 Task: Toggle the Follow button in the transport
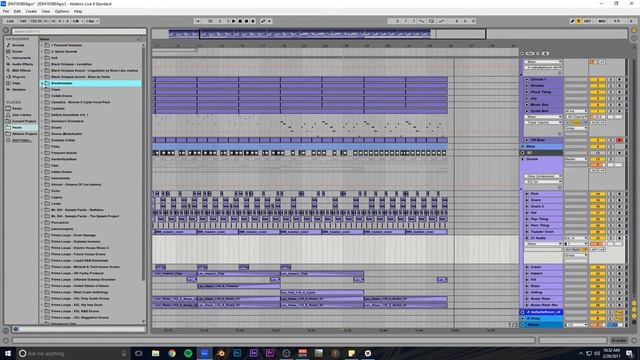click(198, 21)
